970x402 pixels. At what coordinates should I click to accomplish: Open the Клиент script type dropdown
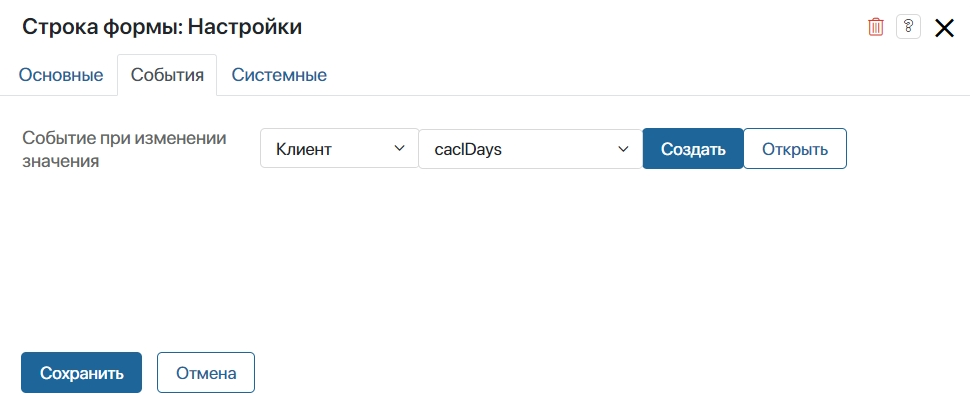pyautogui.click(x=339, y=148)
